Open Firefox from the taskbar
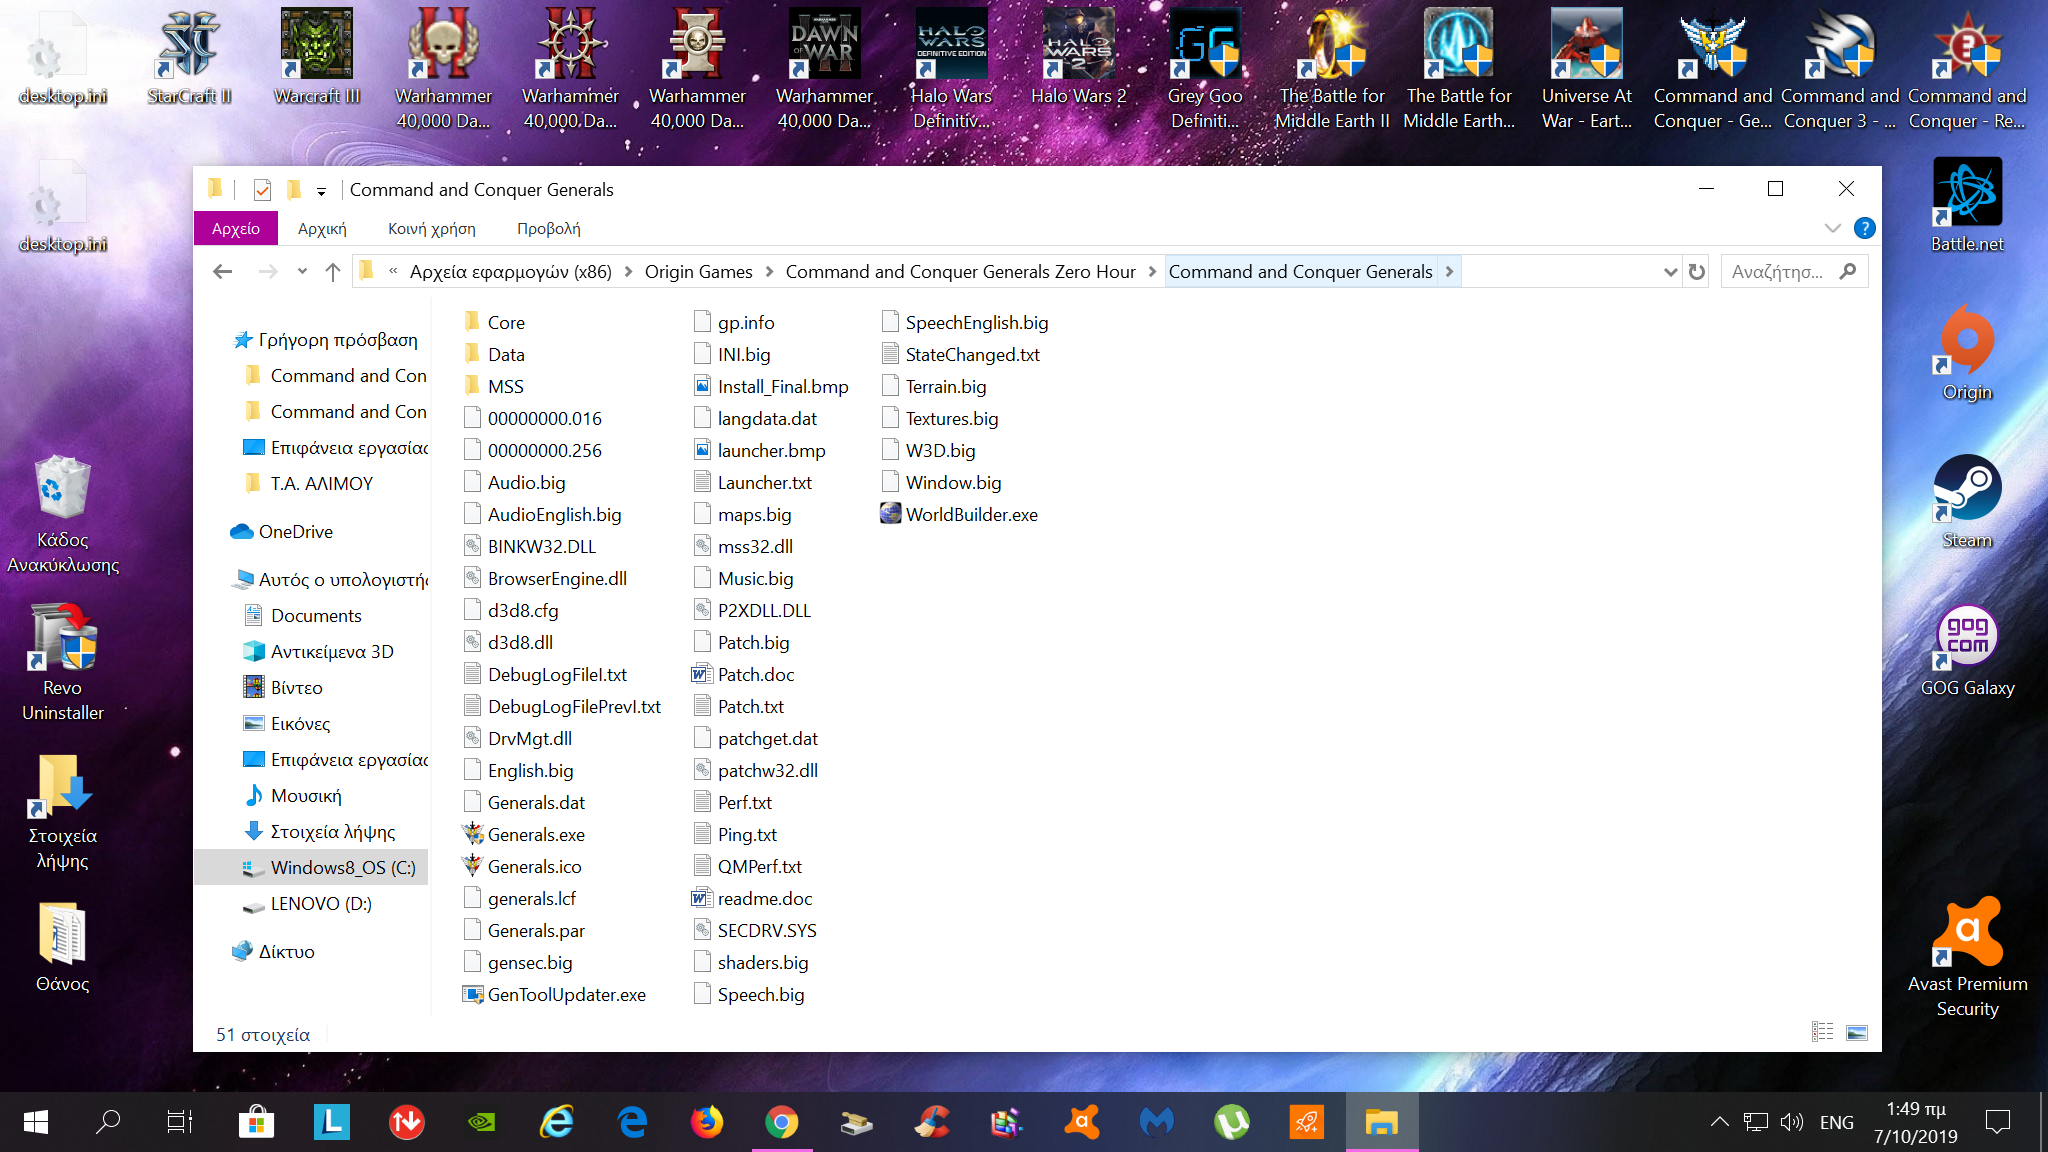2048x1152 pixels. (x=707, y=1122)
